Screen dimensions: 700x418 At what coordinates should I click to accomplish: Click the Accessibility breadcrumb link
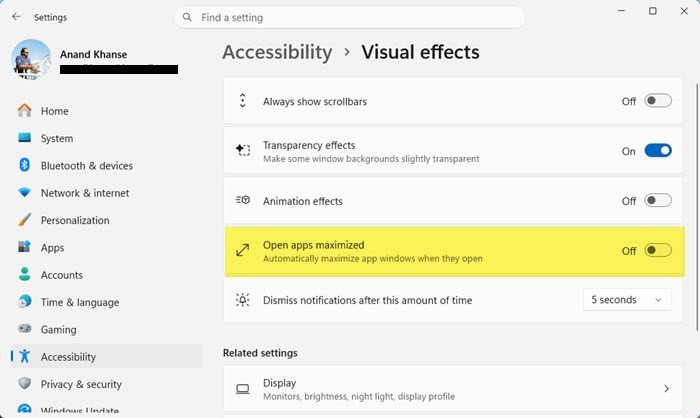click(277, 52)
